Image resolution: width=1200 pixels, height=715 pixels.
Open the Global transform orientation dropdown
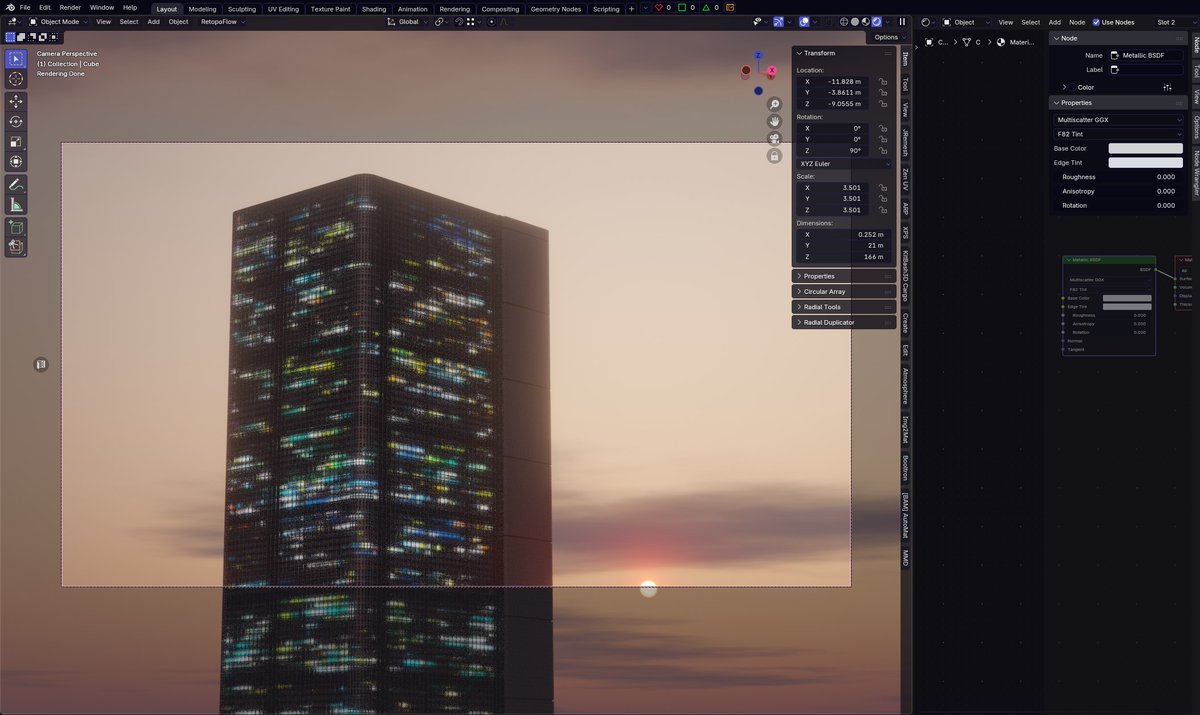pos(408,21)
